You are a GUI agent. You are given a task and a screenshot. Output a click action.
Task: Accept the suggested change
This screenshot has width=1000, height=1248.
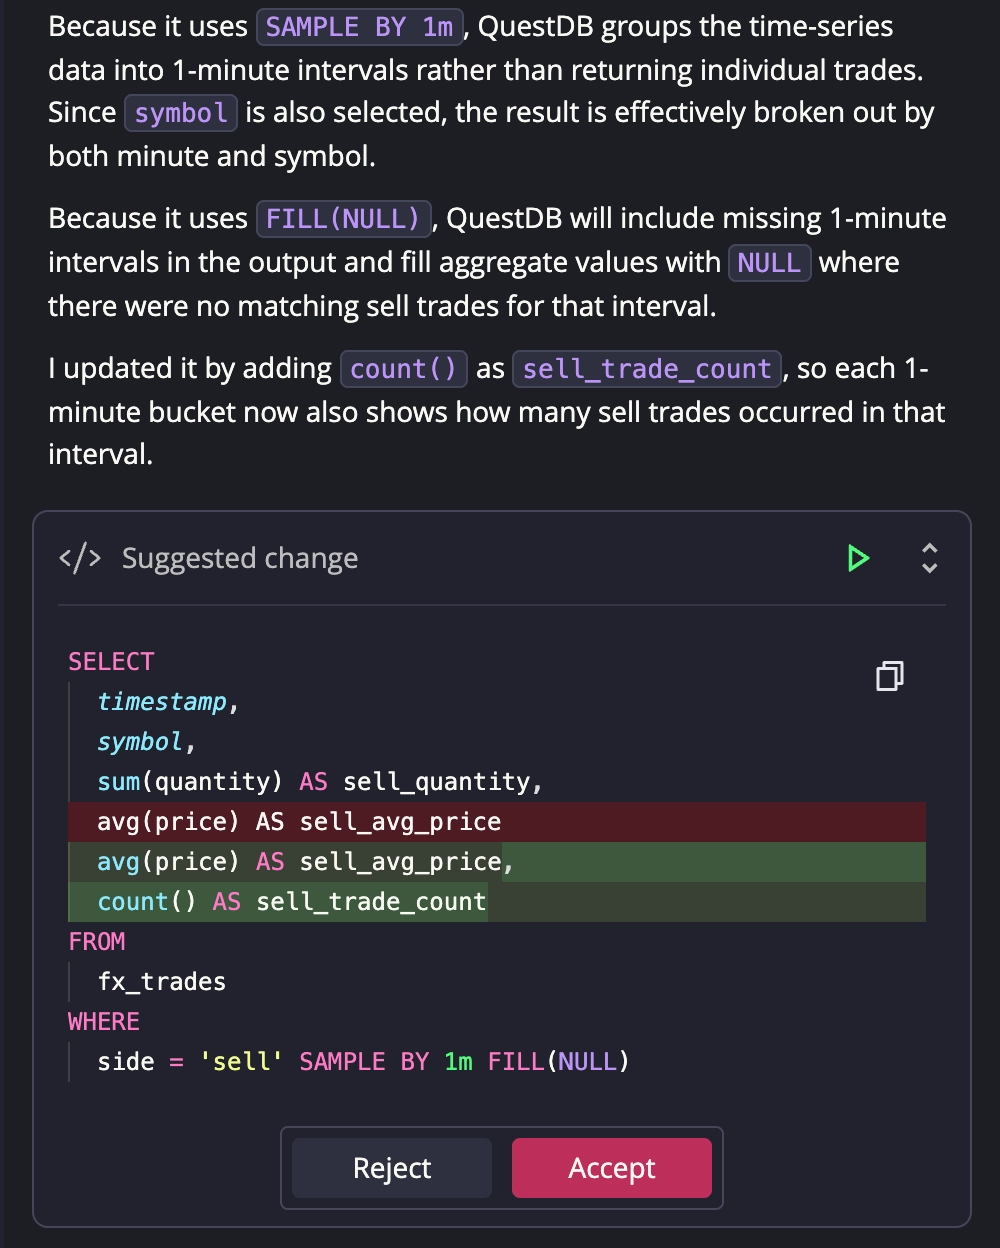(x=612, y=1168)
